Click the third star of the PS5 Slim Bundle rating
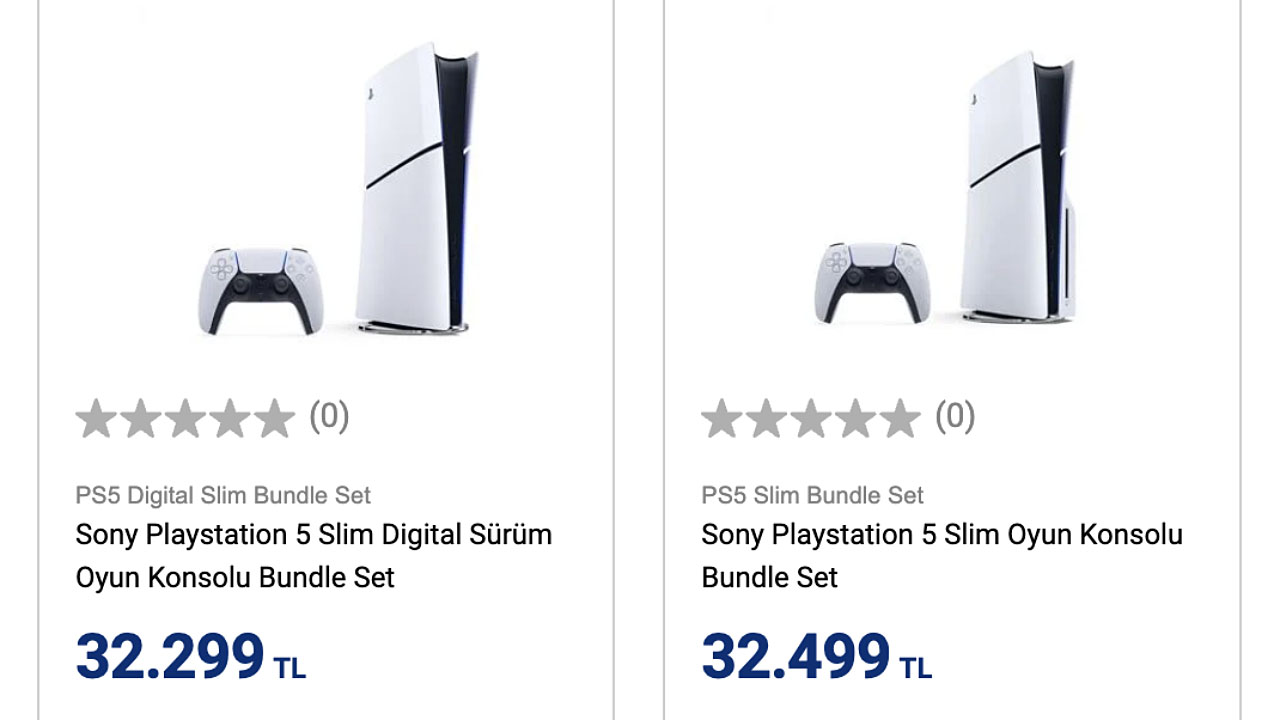1280x720 pixels. coord(811,419)
